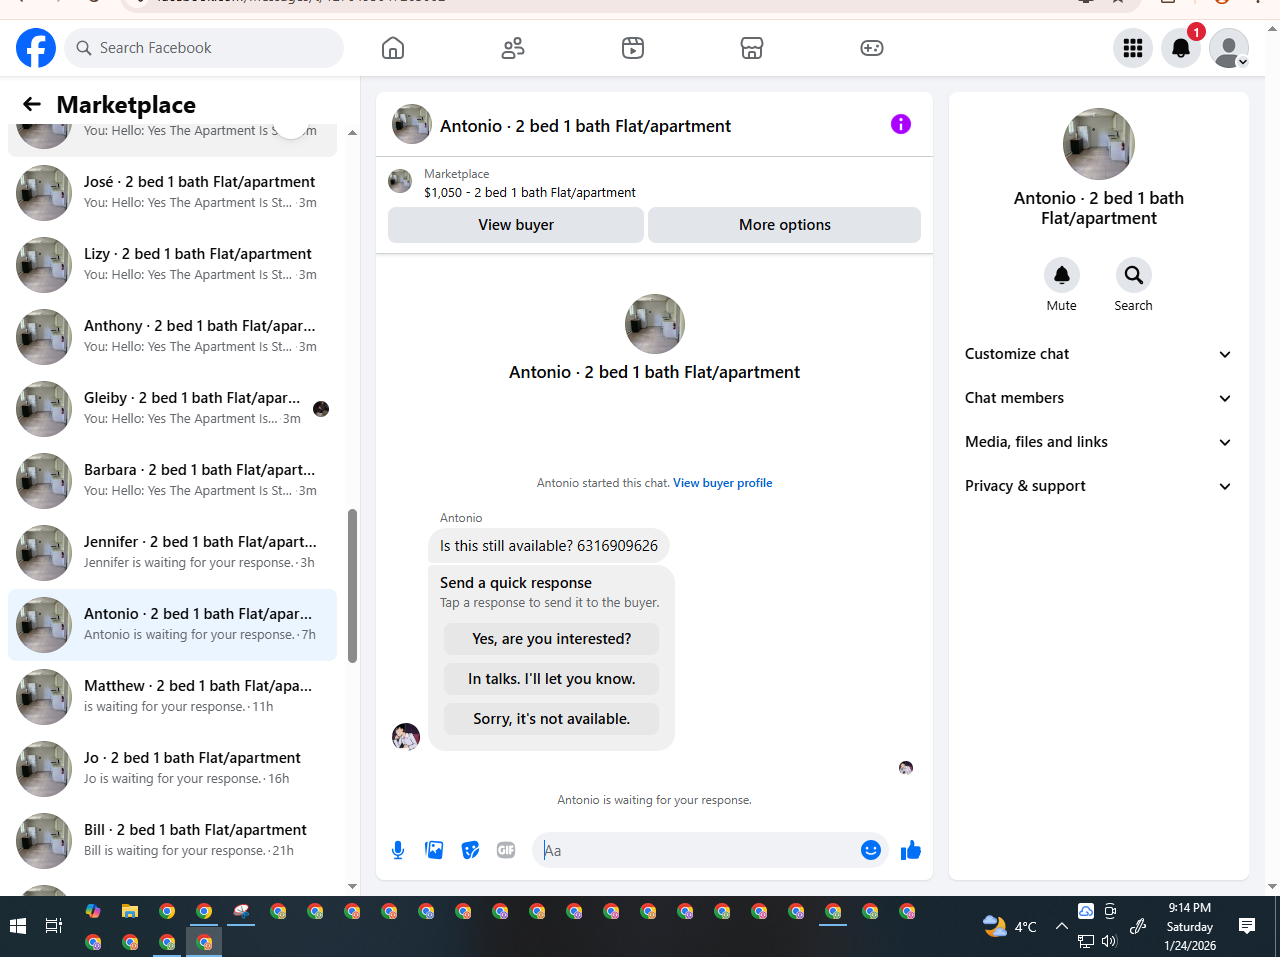
Task: Expand Privacy & support section
Action: pyautogui.click(x=1098, y=486)
